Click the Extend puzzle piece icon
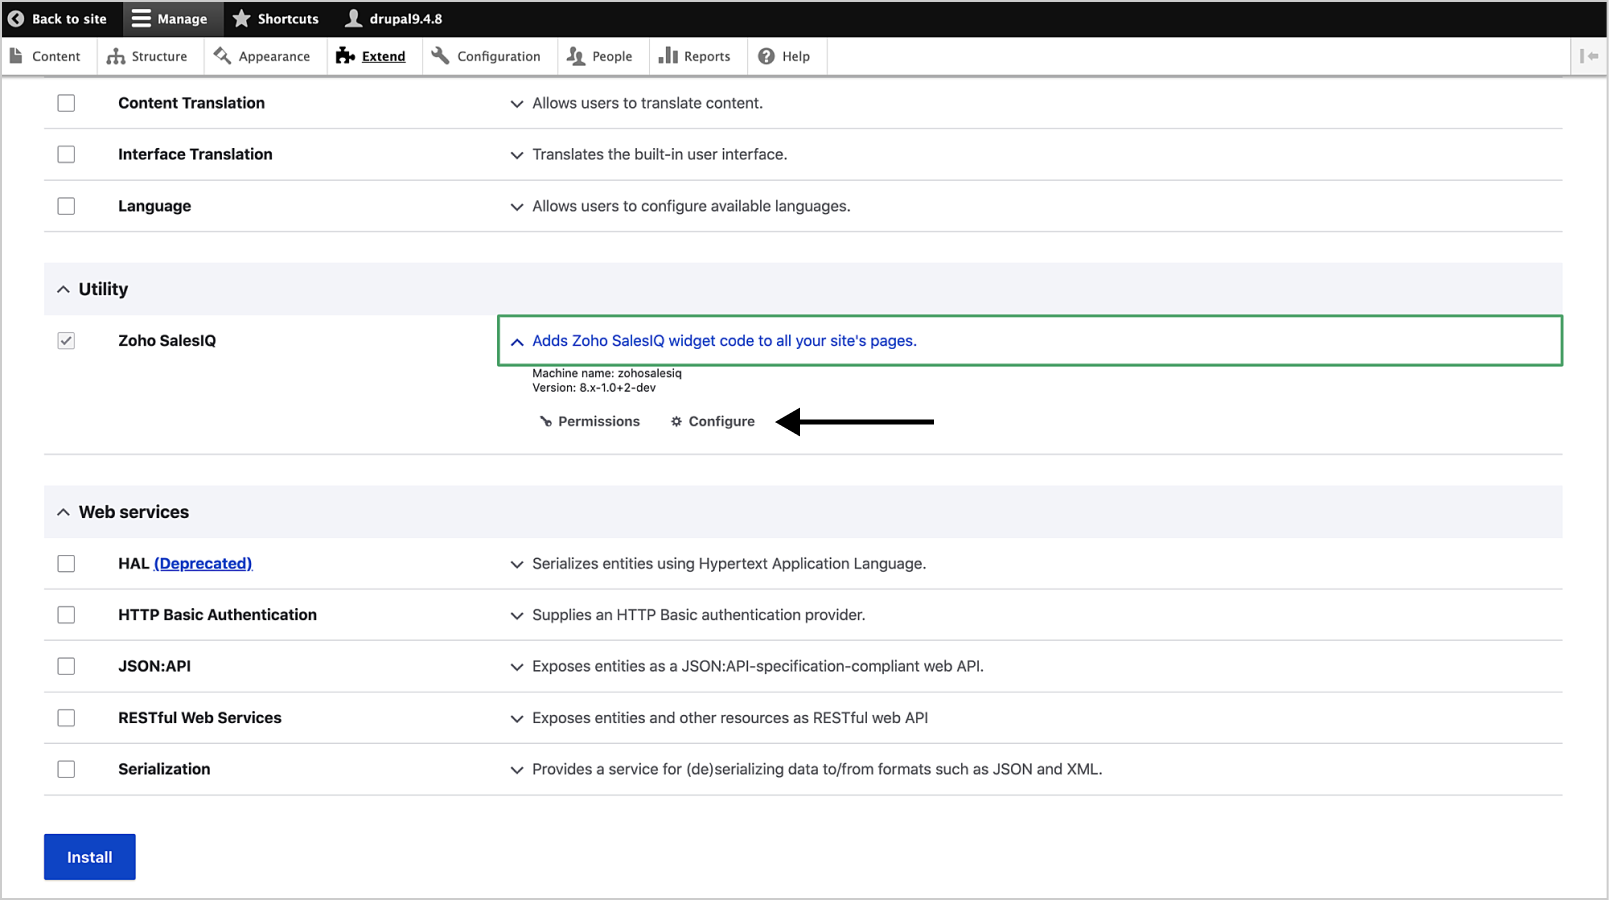 click(x=345, y=56)
